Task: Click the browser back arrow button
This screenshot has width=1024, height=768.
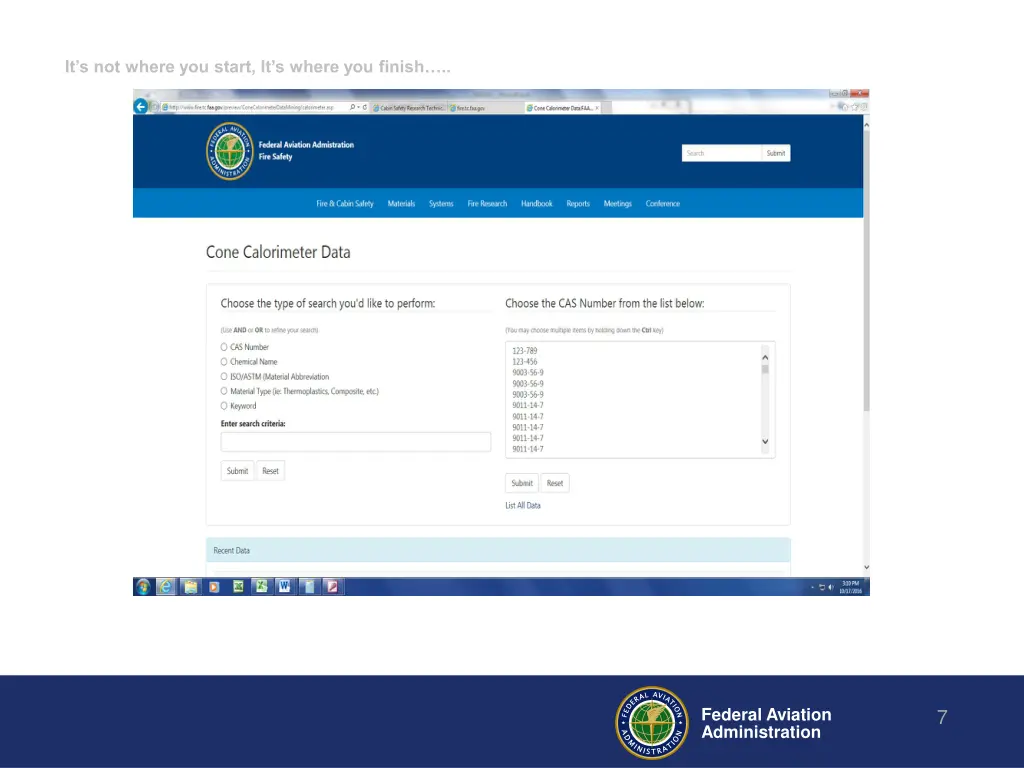Action: pos(140,106)
